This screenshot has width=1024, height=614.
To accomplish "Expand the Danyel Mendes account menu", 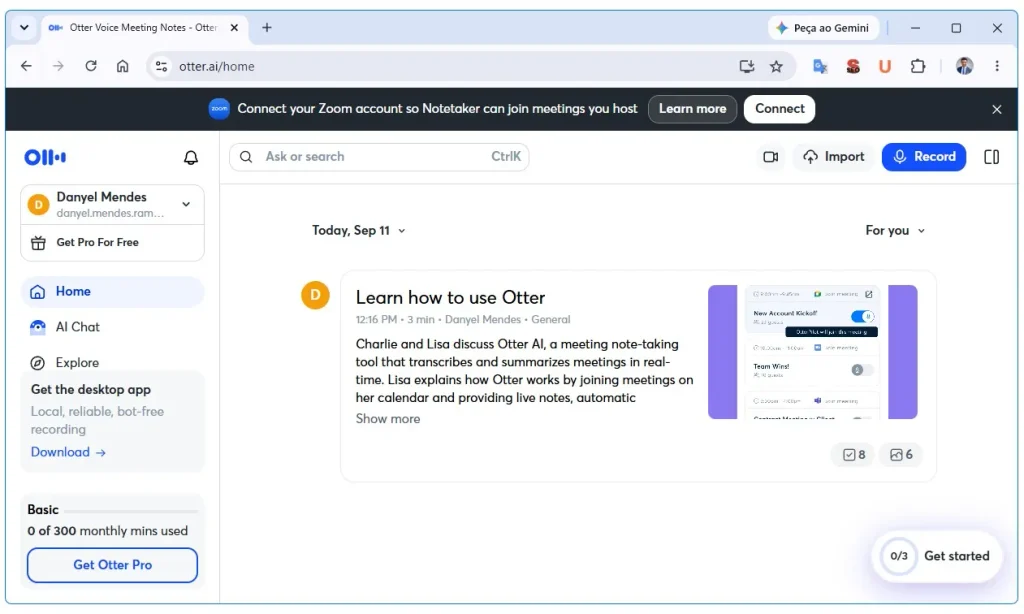I will [186, 204].
